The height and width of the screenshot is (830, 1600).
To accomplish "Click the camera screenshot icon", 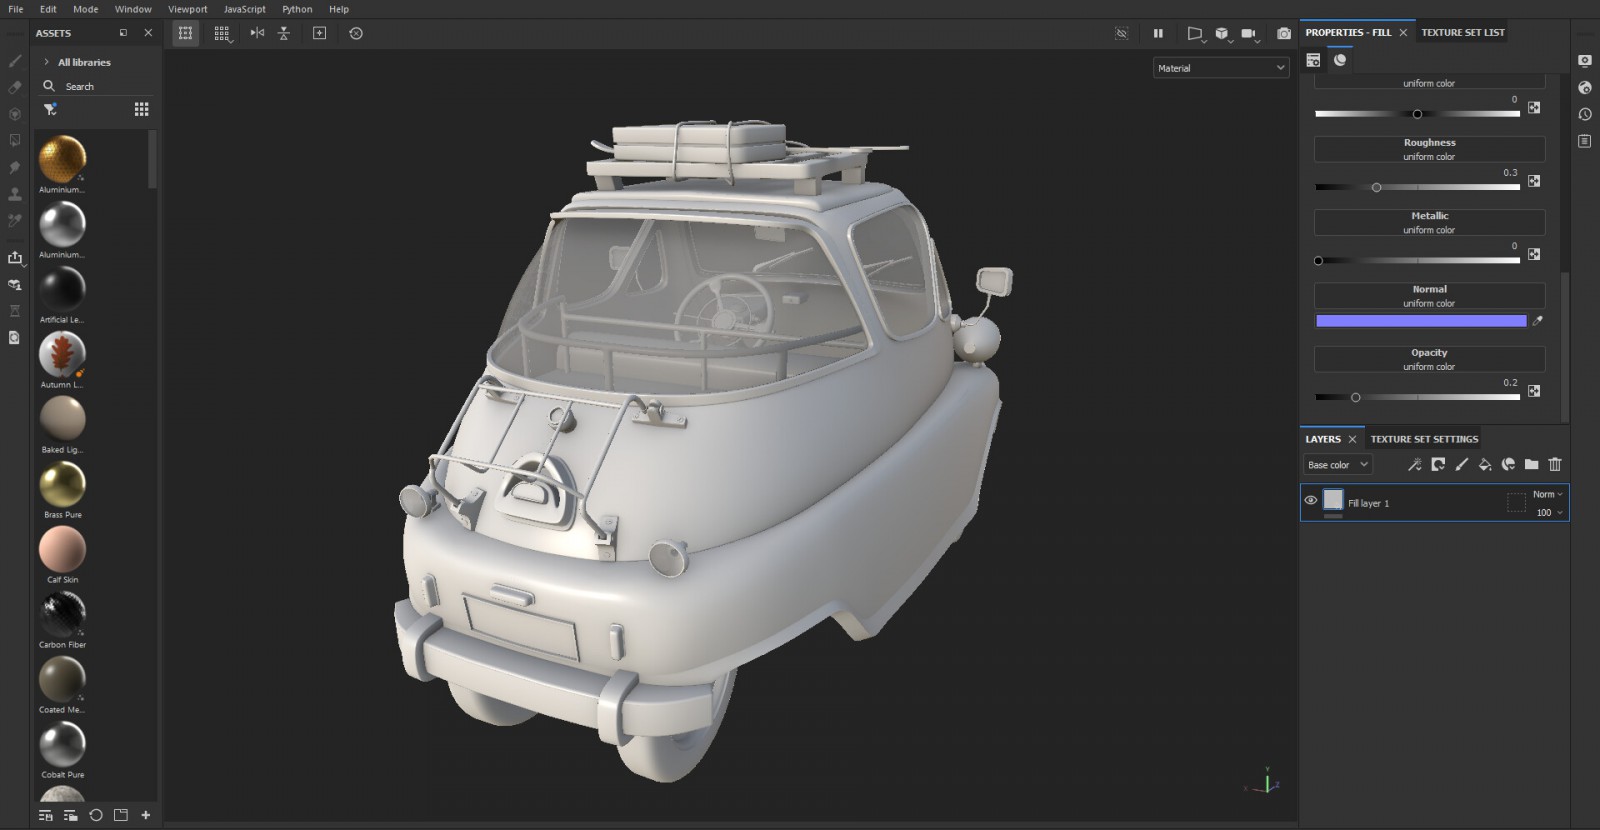I will pyautogui.click(x=1284, y=33).
